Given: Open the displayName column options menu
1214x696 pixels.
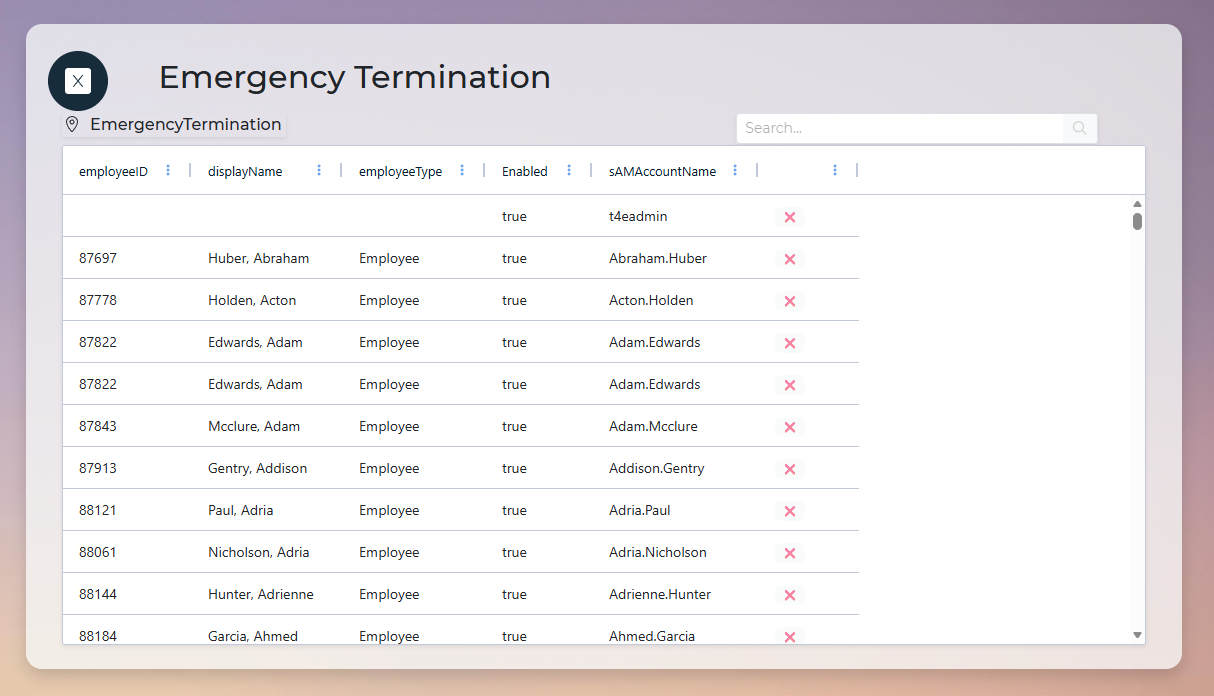Looking at the screenshot, I should 319,170.
